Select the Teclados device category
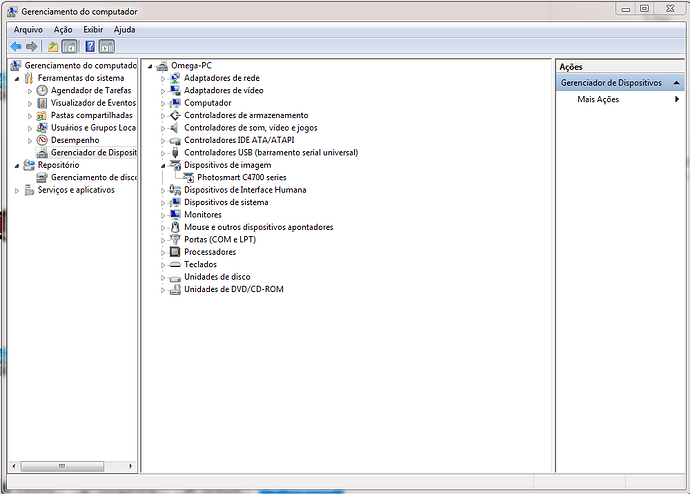This screenshot has width=690, height=494. [x=200, y=264]
